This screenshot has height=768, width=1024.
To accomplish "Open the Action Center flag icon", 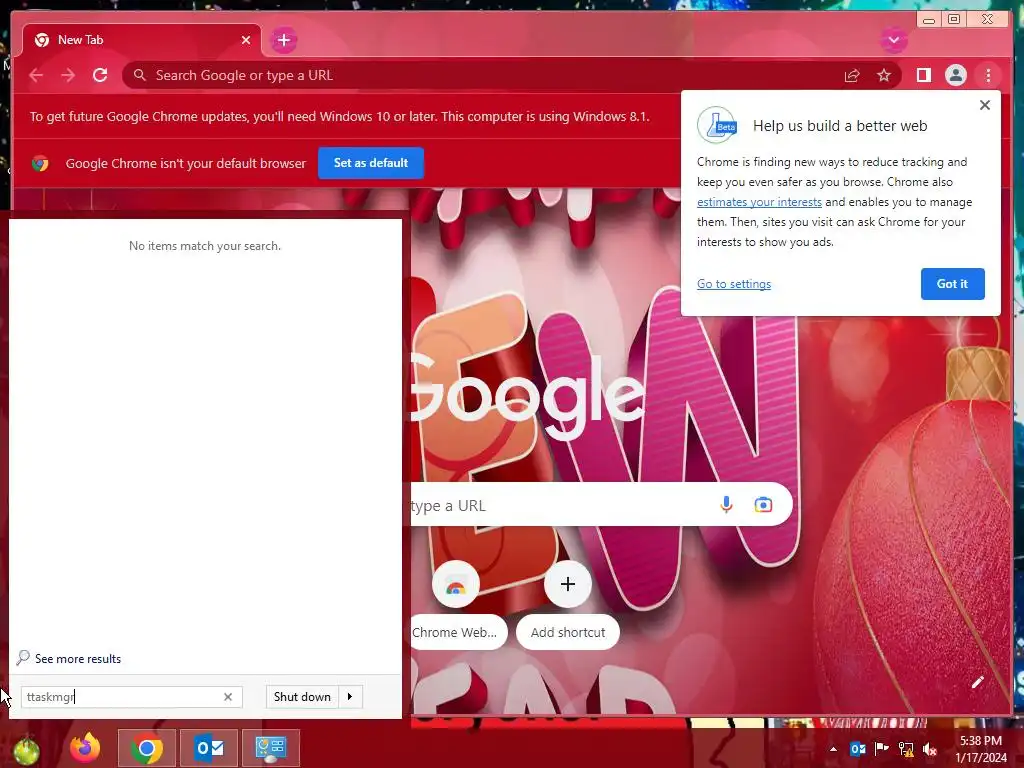I will pyautogui.click(x=882, y=749).
